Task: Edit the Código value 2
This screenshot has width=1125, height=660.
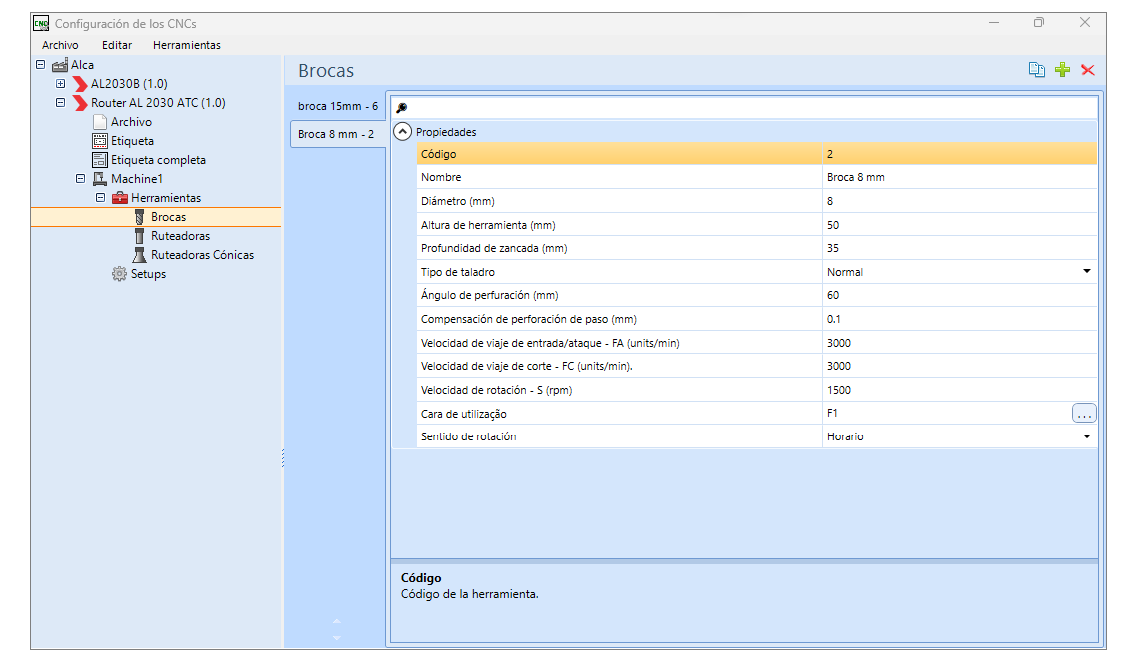Action: [959, 154]
